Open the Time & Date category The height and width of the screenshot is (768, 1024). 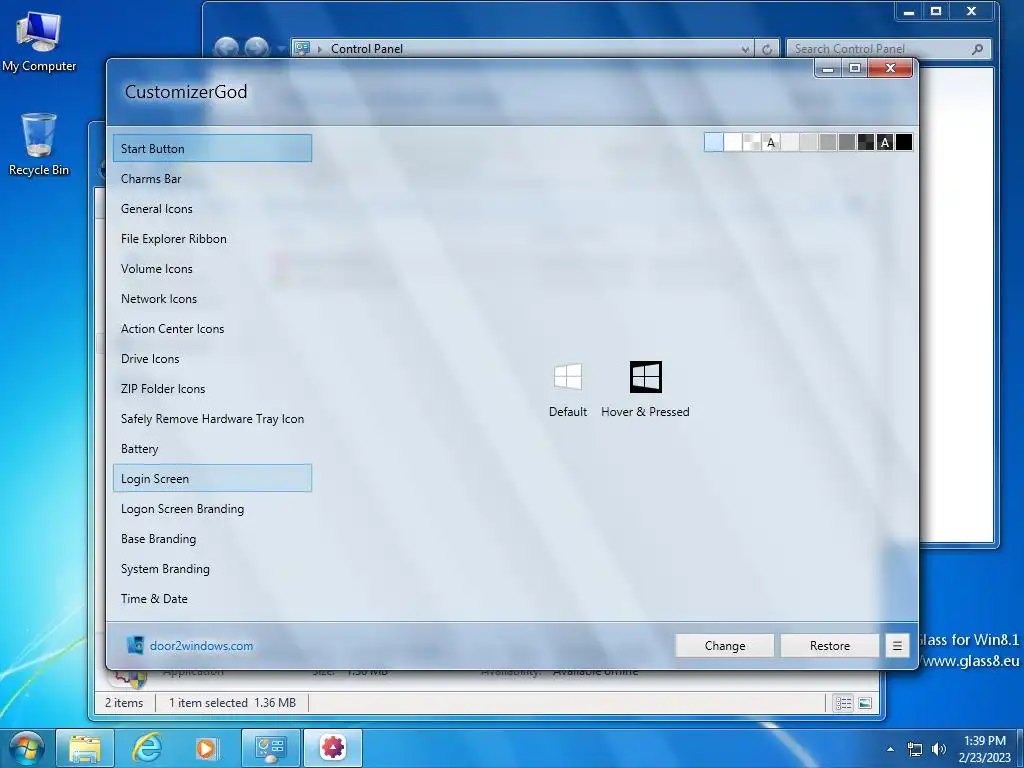click(x=212, y=599)
